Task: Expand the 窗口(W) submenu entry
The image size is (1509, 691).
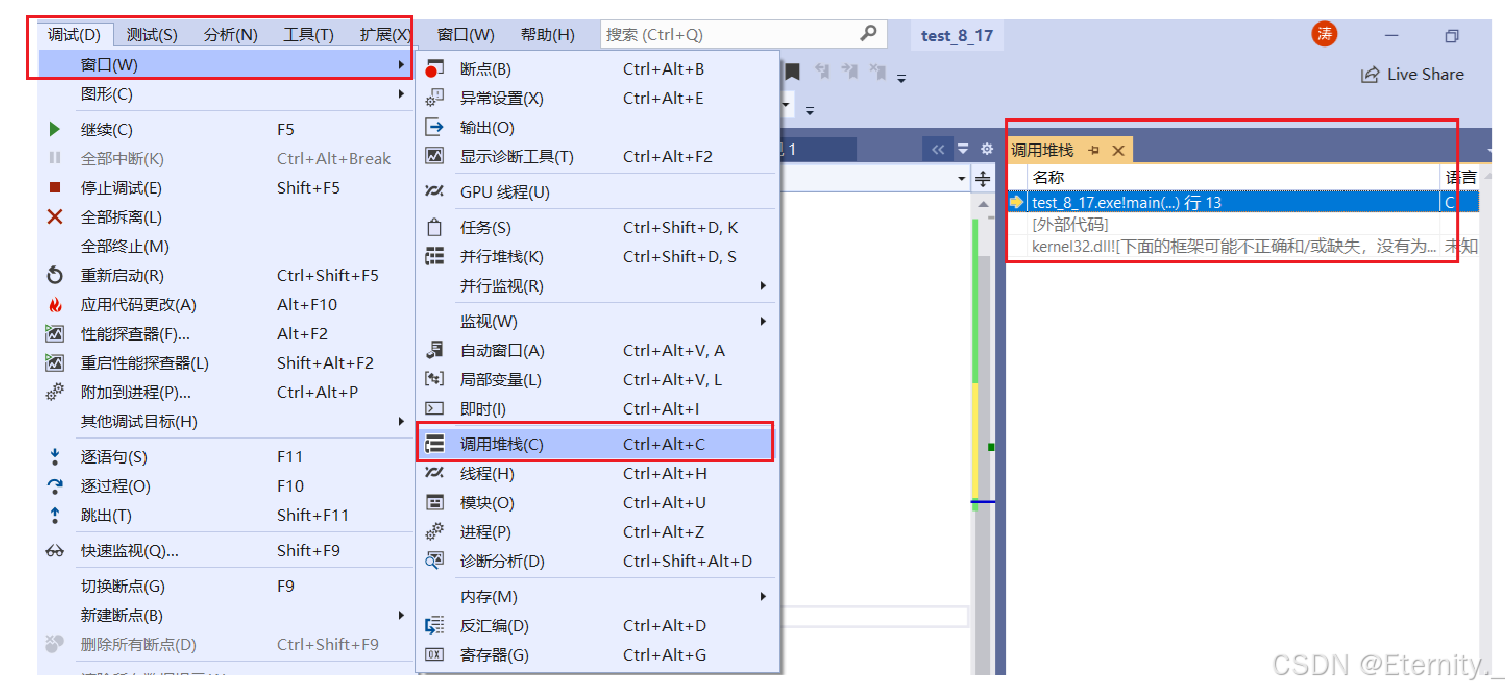Action: pos(226,65)
